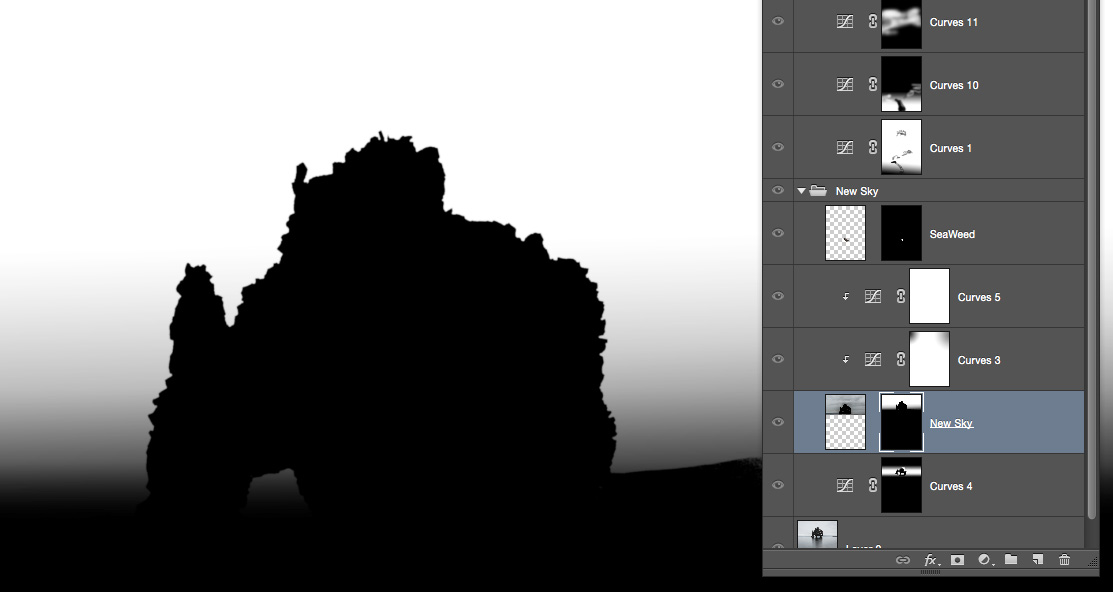Toggle New Sky layer eye icon

pos(778,422)
